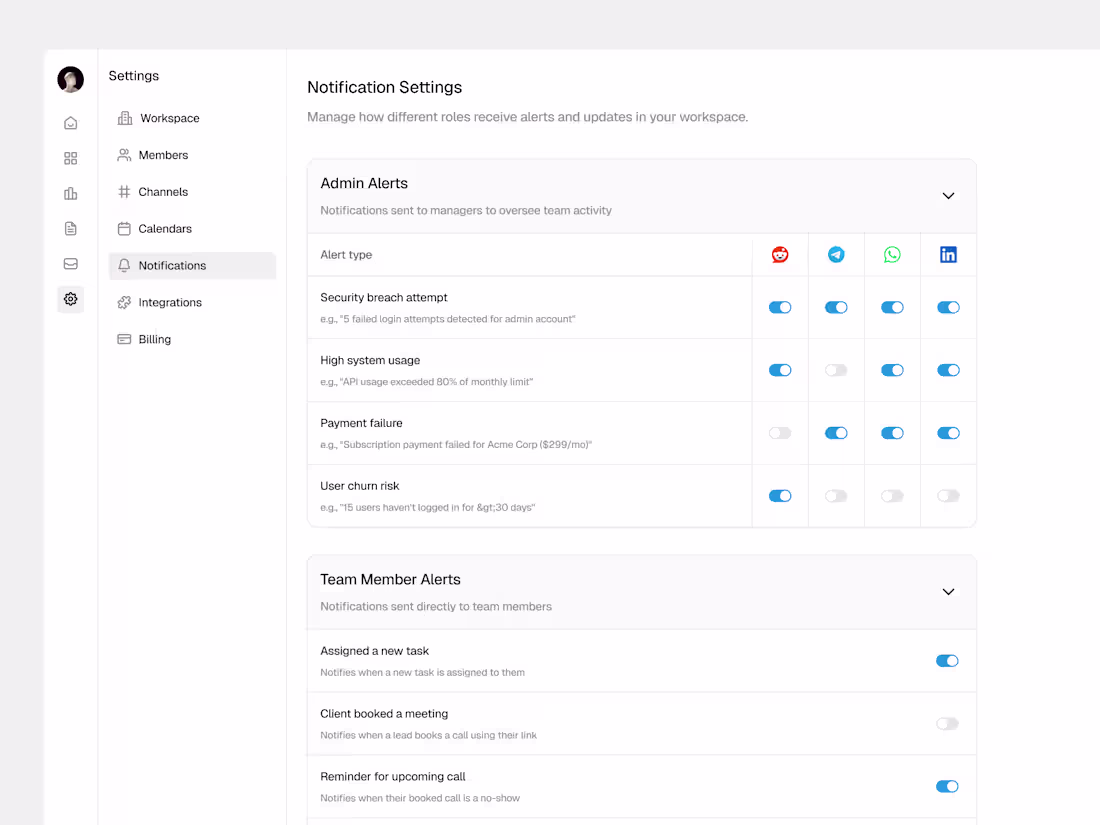Turn on Reddit alerts for Payment failure
Viewport: 1100px width, 825px height.
point(779,433)
